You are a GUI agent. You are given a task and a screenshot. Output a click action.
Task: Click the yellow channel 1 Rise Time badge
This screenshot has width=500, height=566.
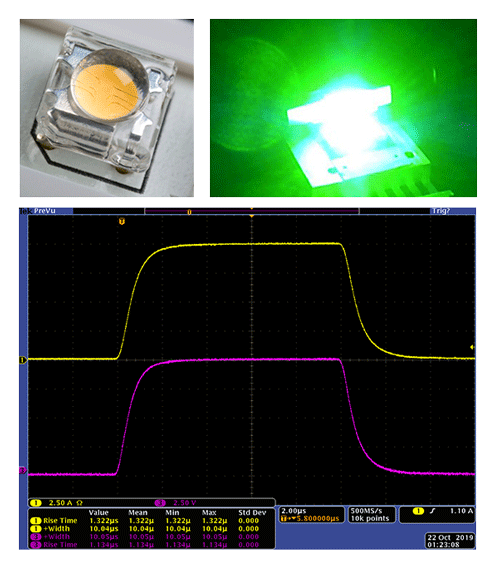tap(36, 521)
